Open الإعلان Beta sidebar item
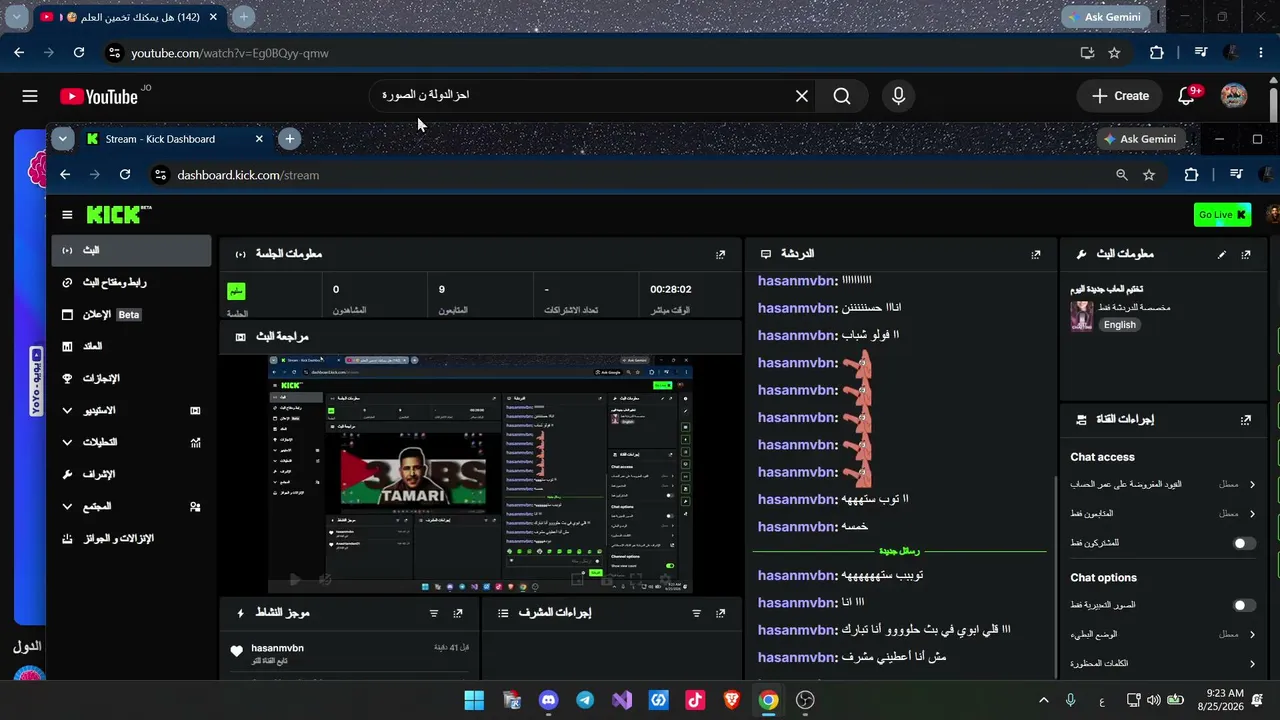The width and height of the screenshot is (1280, 720). (x=131, y=314)
